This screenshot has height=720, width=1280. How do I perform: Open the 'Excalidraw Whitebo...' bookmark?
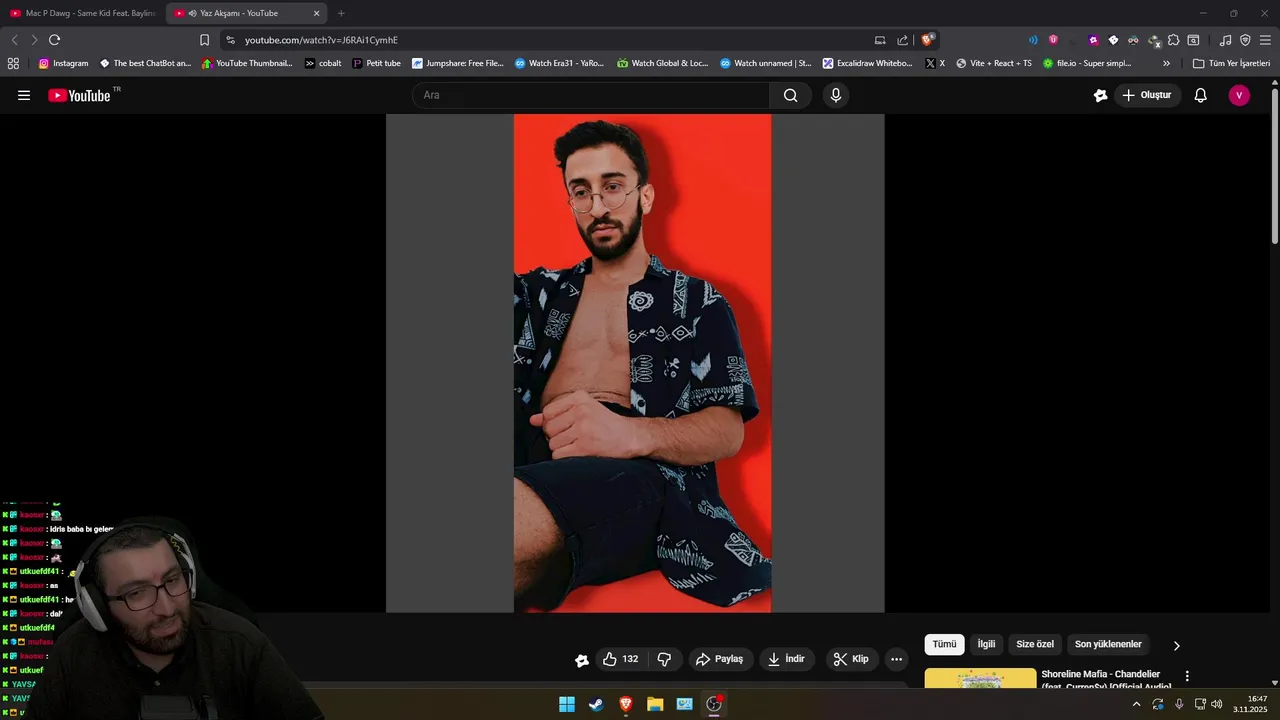click(x=868, y=63)
